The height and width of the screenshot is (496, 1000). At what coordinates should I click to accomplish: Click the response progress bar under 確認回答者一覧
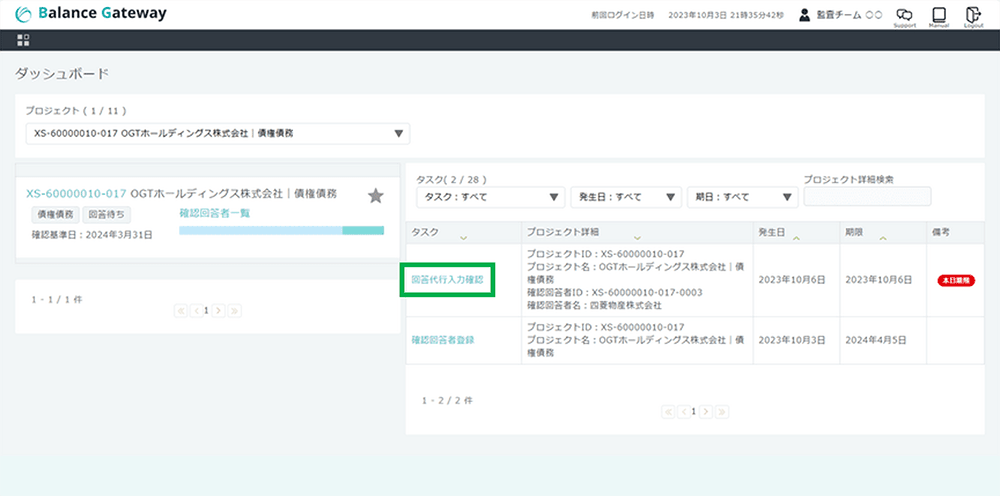coord(281,230)
